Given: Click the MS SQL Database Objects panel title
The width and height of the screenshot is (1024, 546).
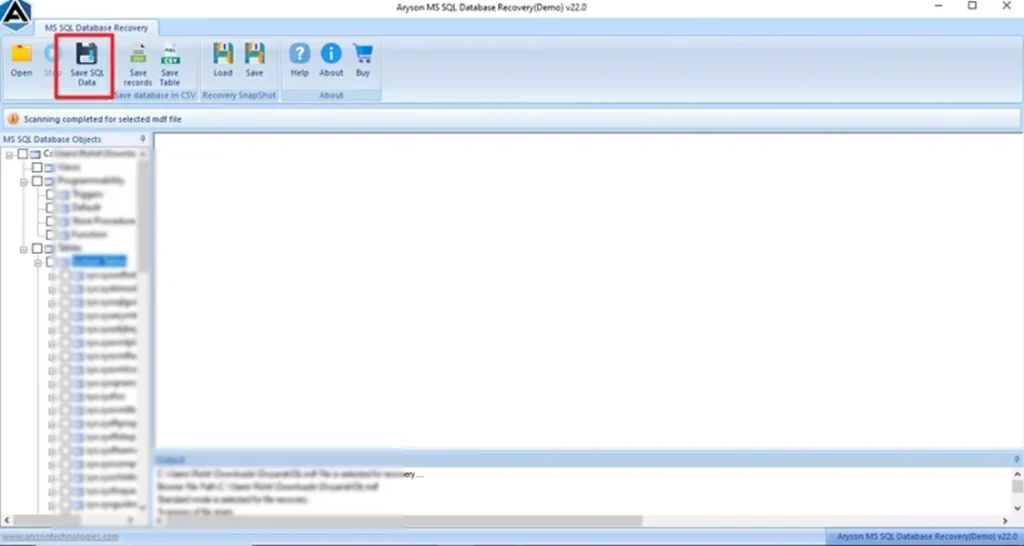Looking at the screenshot, I should click(52, 139).
